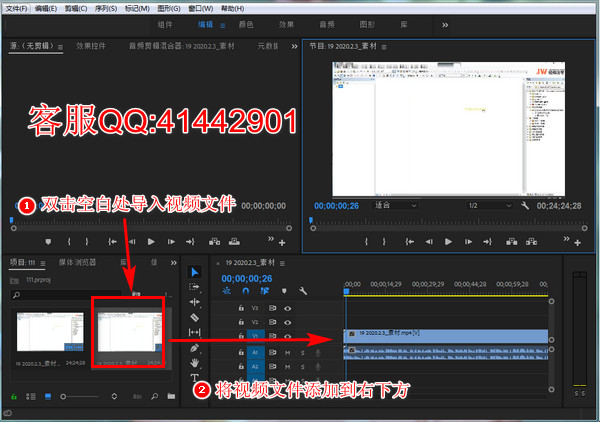Open the 适合 zoom level dropdown
This screenshot has width=600, height=422.
click(395, 205)
